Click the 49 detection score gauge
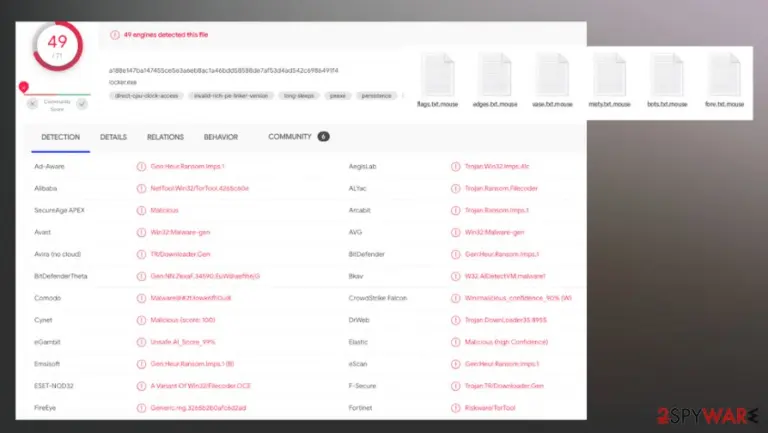The height and width of the screenshot is (433, 768). tap(57, 47)
